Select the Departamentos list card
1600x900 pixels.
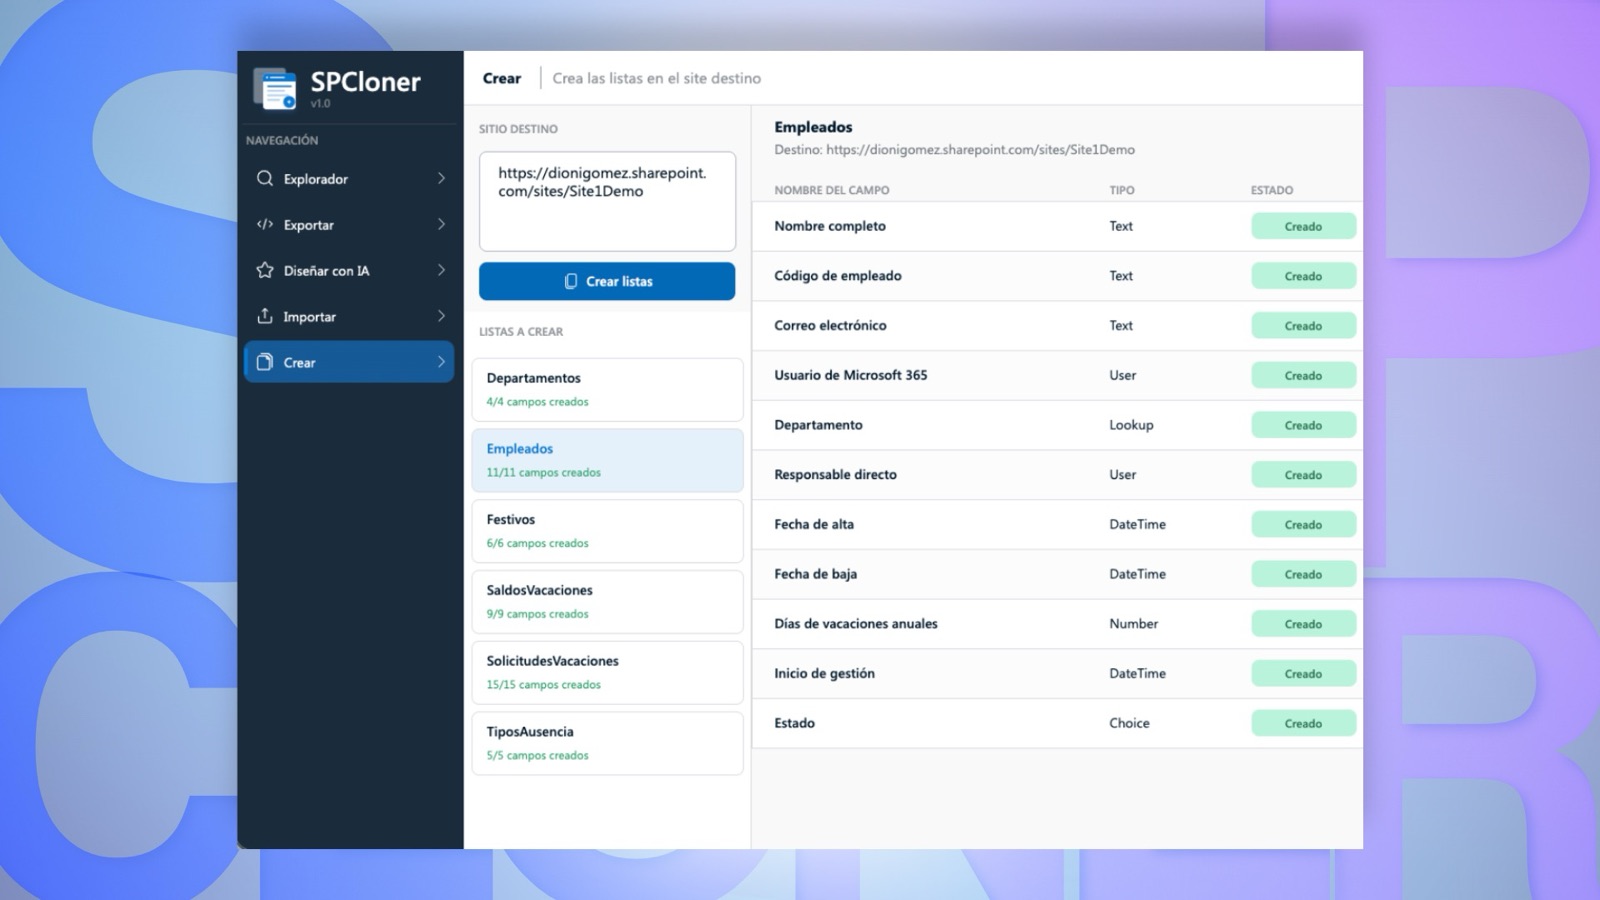tap(607, 389)
